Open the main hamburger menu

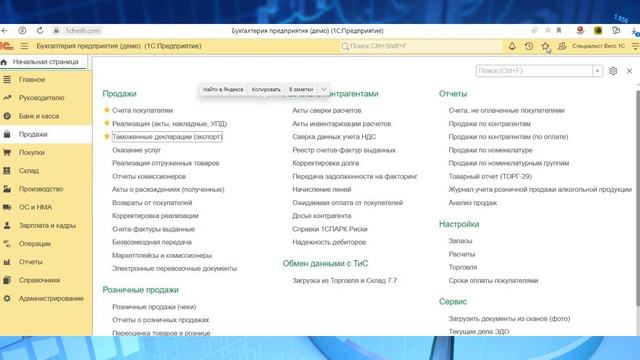24,46
